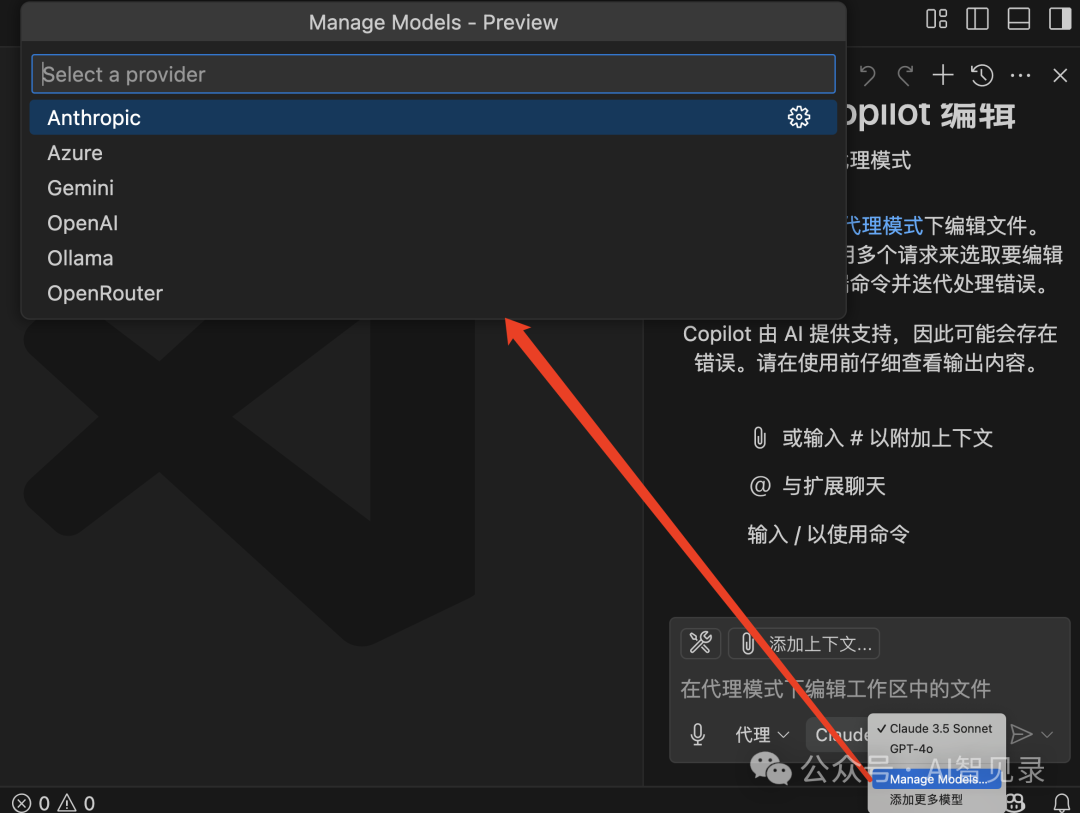Expand the 代理 mode dropdown
1080x813 pixels.
click(x=762, y=734)
